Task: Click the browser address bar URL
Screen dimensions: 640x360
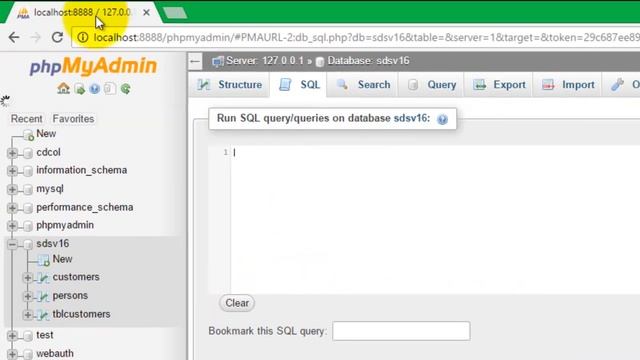Action: pyautogui.click(x=366, y=38)
